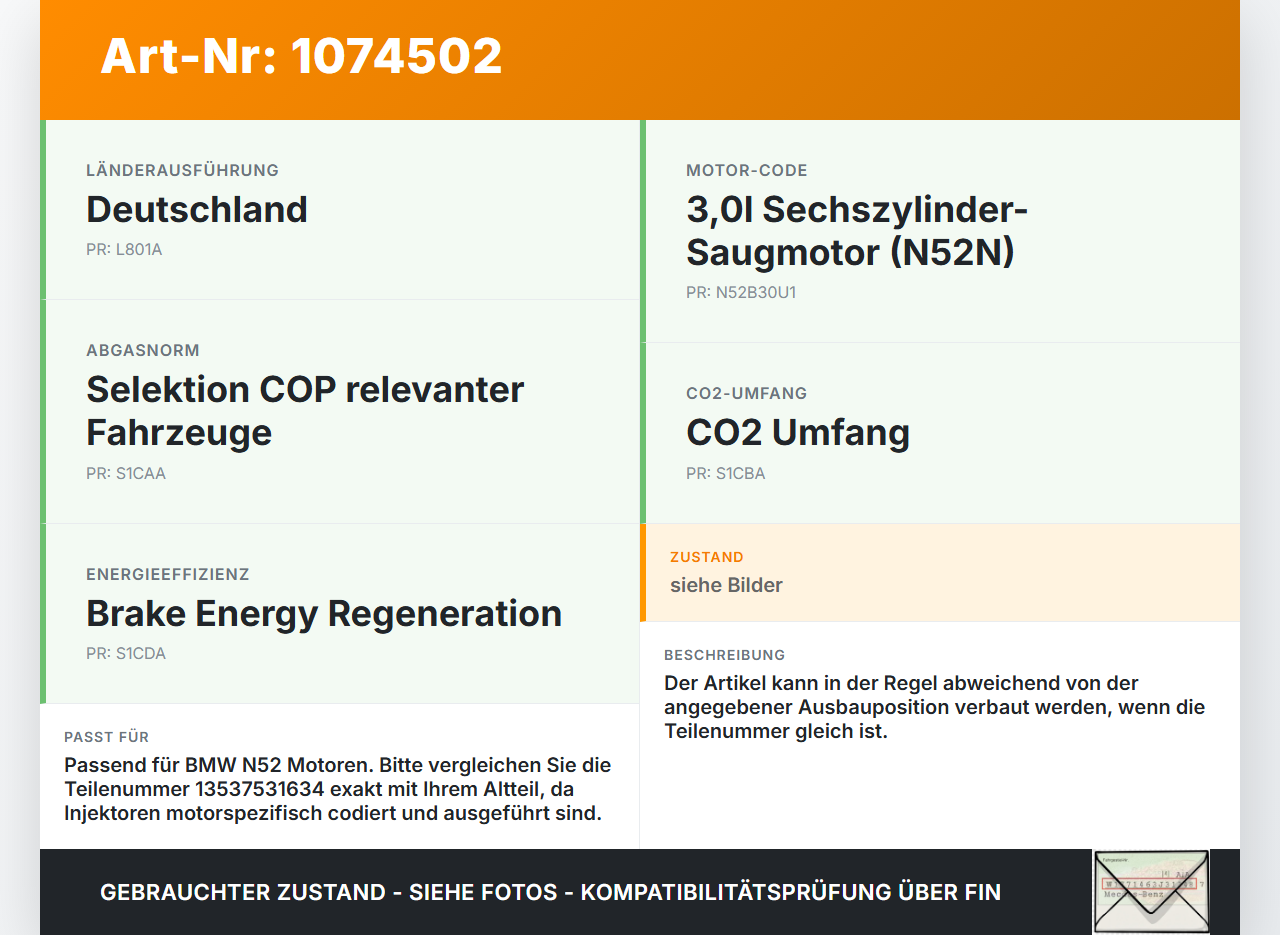The height and width of the screenshot is (935, 1280).
Task: Click the ZUSTAND label
Action: pyautogui.click(x=707, y=557)
